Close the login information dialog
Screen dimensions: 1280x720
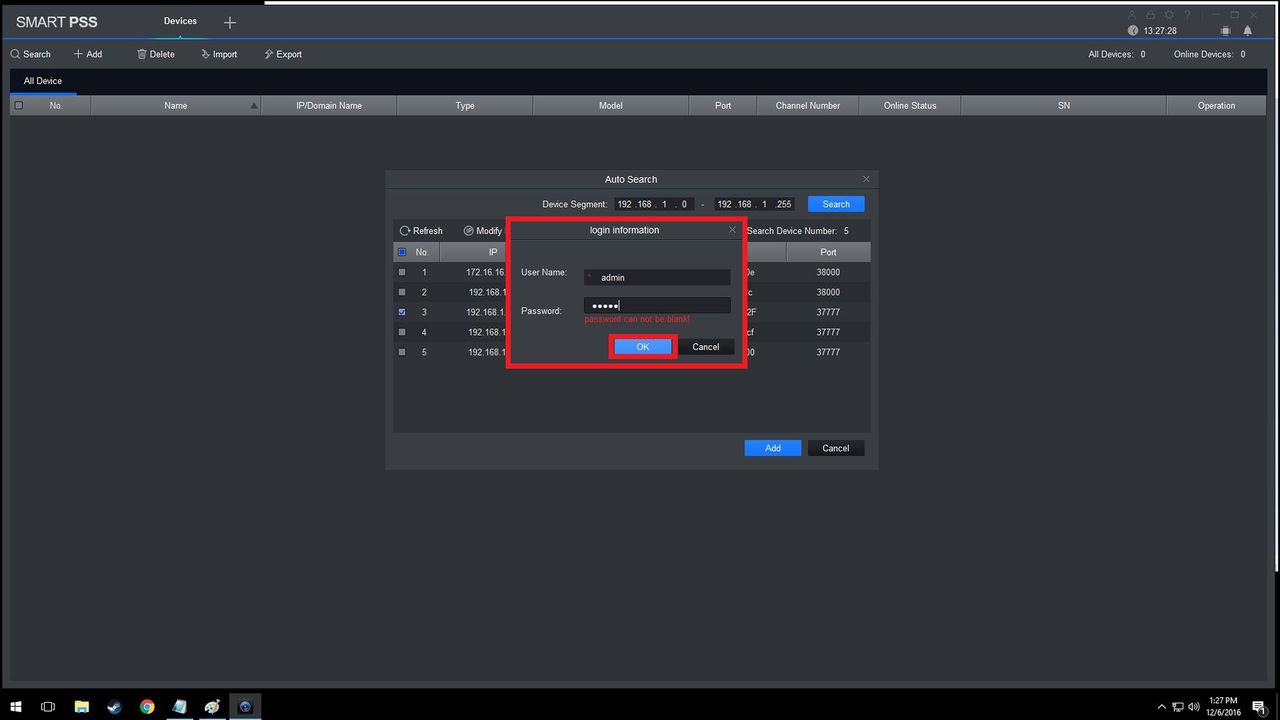732,230
